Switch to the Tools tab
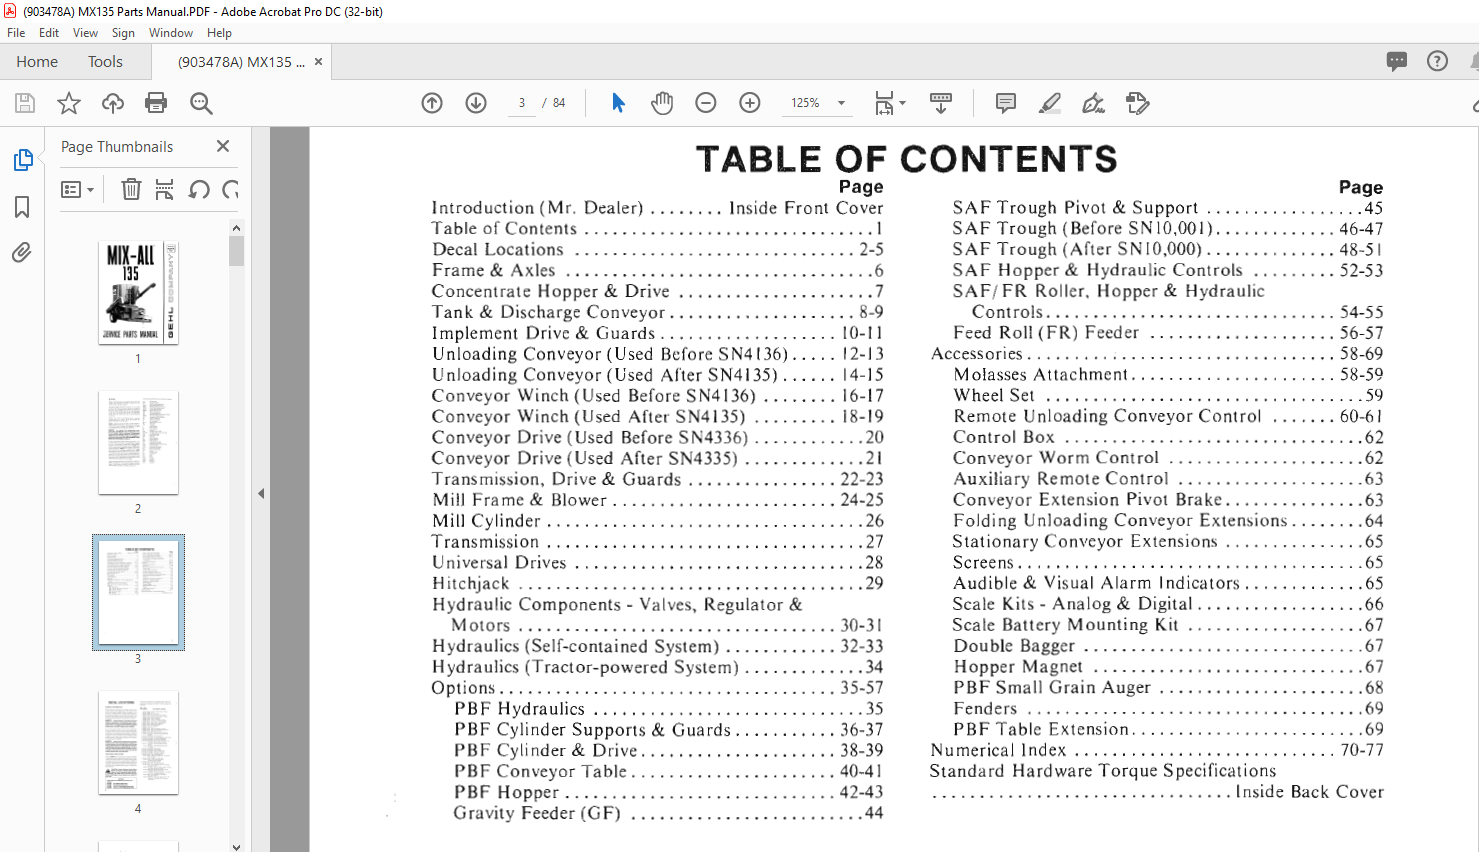Screen dimensions: 1479x852 [x=105, y=61]
